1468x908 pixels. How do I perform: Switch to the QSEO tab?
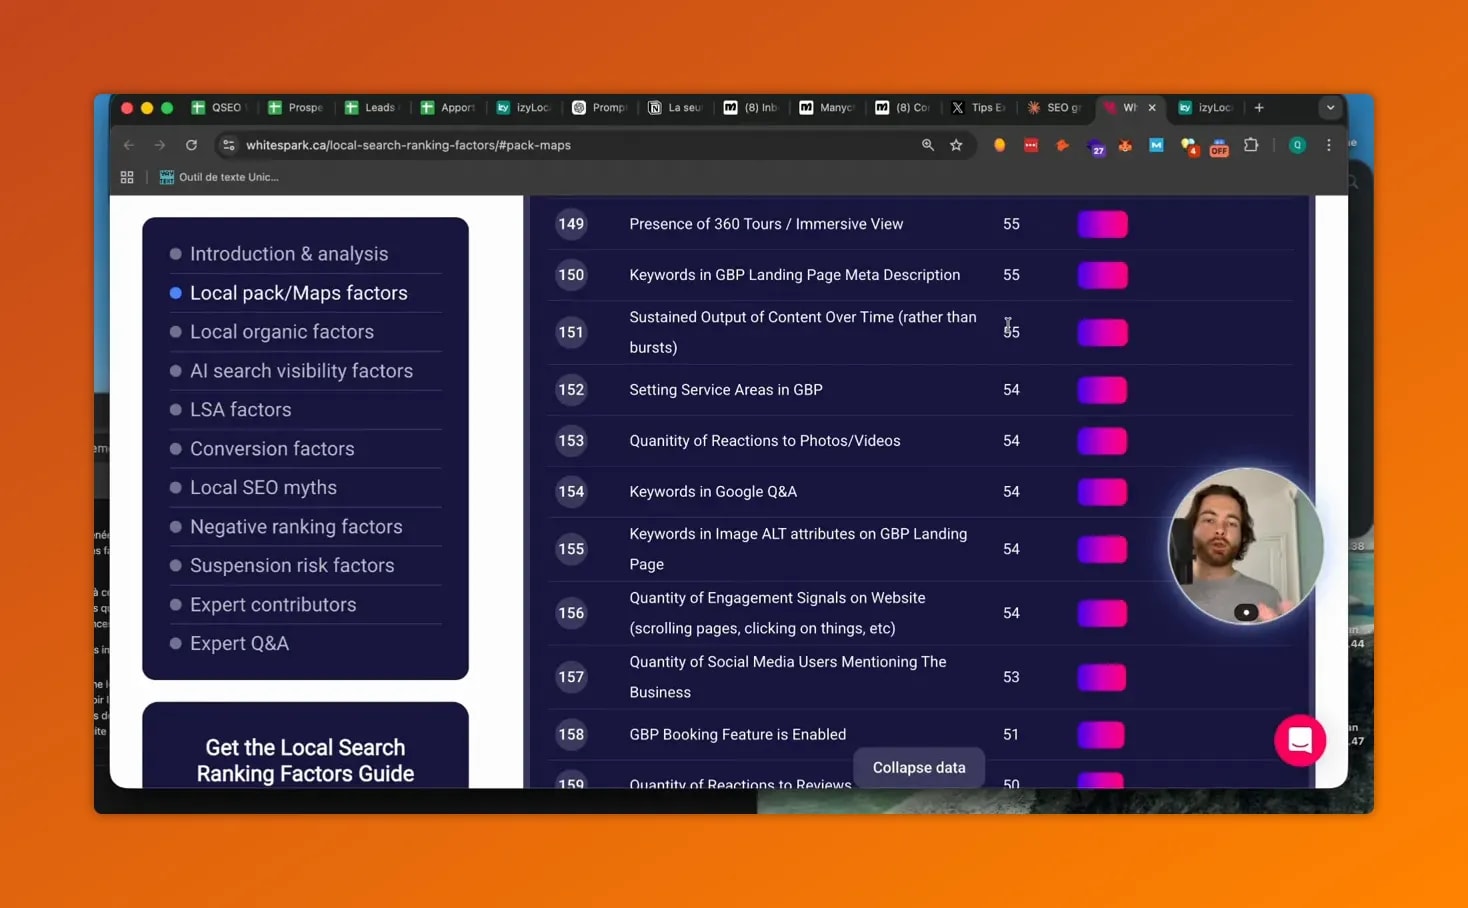218,108
